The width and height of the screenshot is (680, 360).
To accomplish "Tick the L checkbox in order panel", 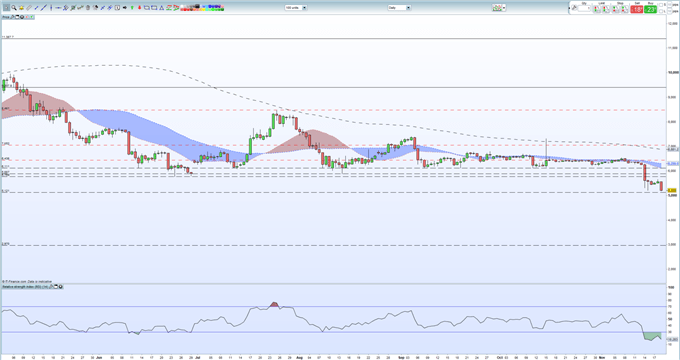I will (x=661, y=11).
